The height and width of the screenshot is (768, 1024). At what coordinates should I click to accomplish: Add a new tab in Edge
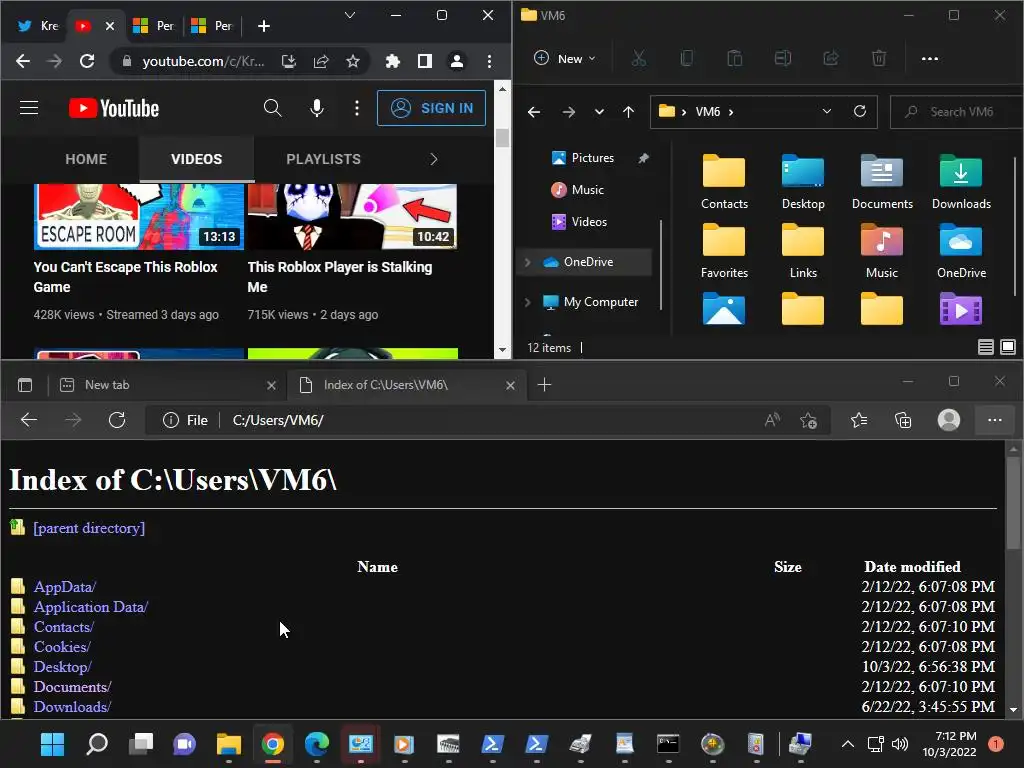pyautogui.click(x=544, y=385)
